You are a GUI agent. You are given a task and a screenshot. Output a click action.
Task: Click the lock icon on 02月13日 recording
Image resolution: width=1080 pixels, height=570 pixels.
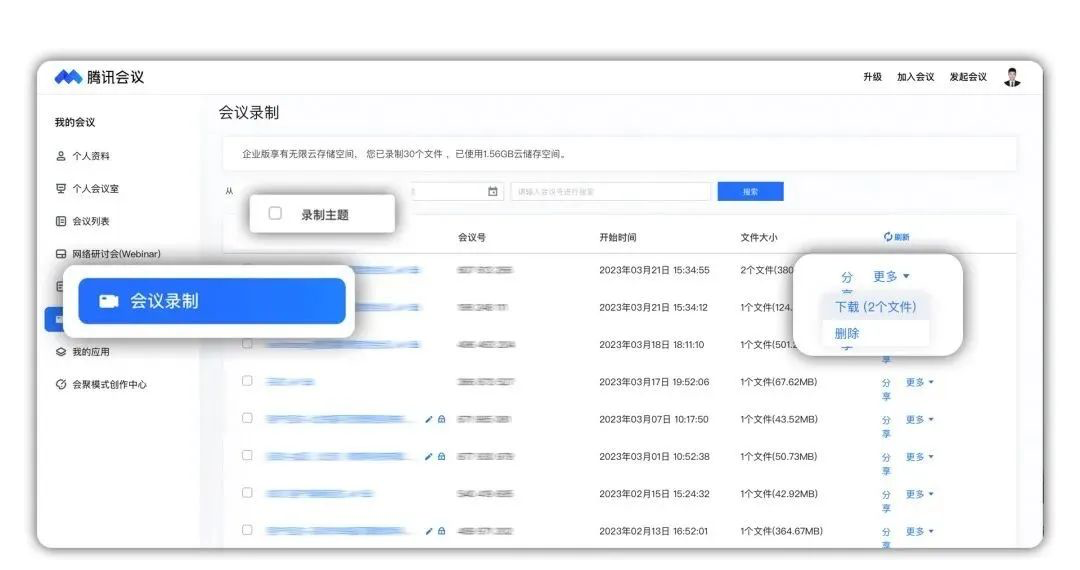(x=442, y=531)
